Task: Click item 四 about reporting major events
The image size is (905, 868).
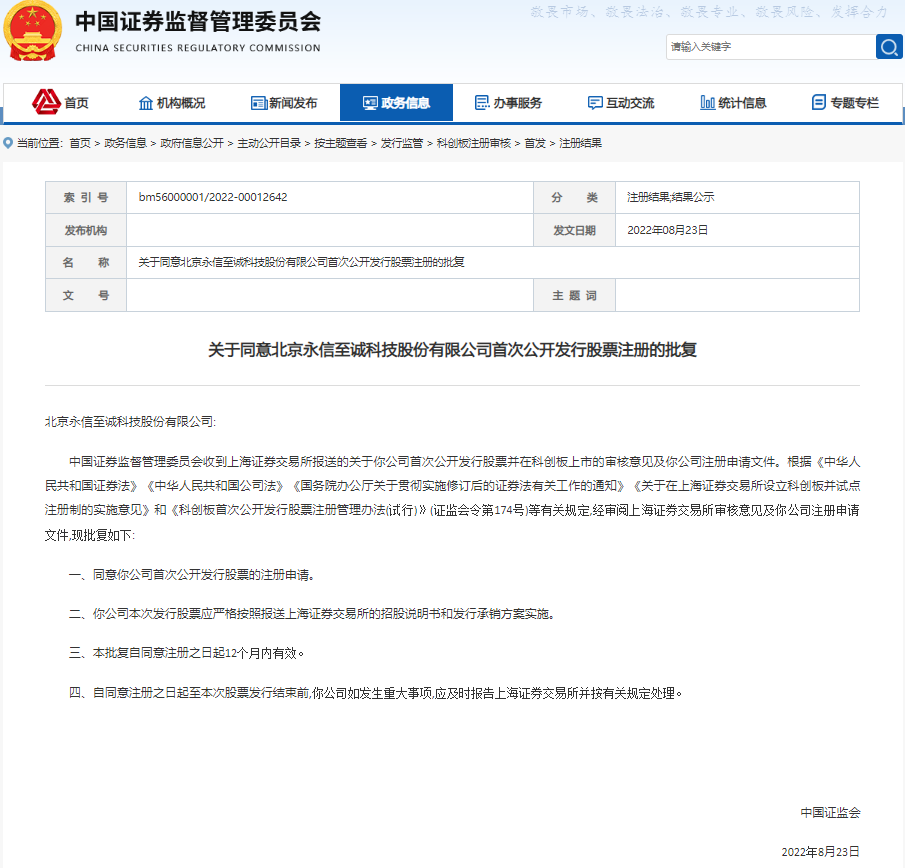Action: tap(376, 693)
